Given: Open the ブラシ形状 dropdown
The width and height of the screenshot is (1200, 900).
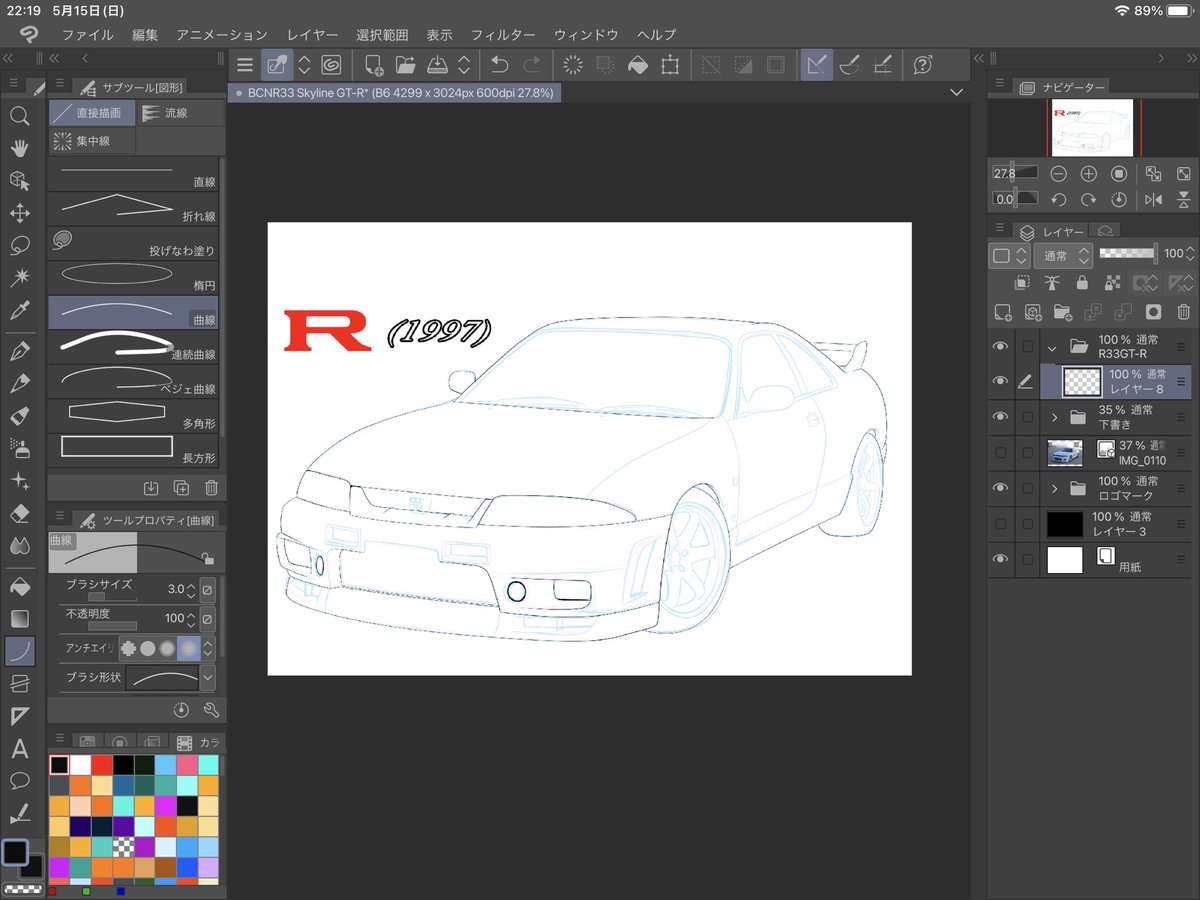Looking at the screenshot, I should [208, 678].
